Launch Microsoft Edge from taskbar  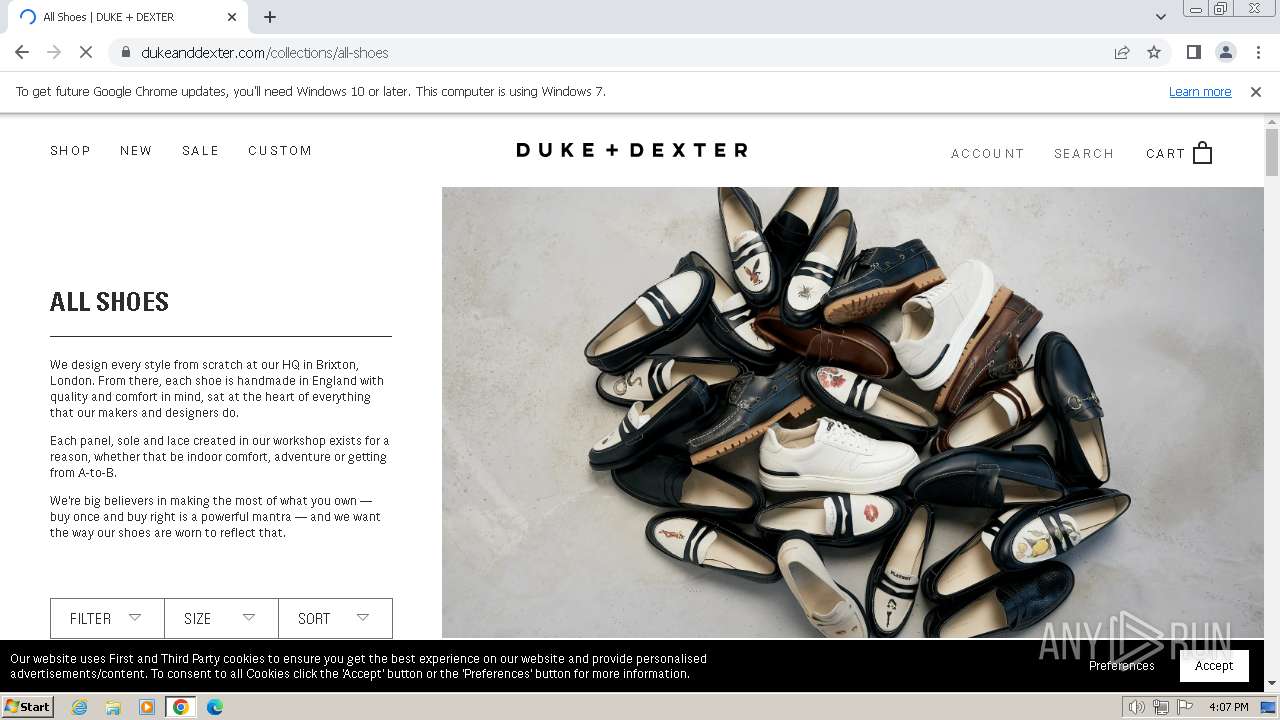(215, 707)
